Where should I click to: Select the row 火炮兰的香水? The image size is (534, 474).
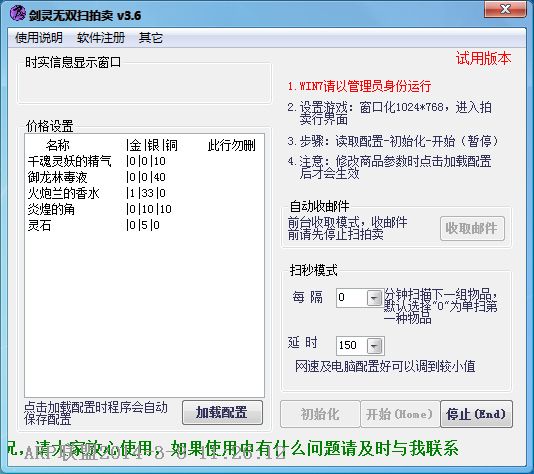click(x=144, y=193)
